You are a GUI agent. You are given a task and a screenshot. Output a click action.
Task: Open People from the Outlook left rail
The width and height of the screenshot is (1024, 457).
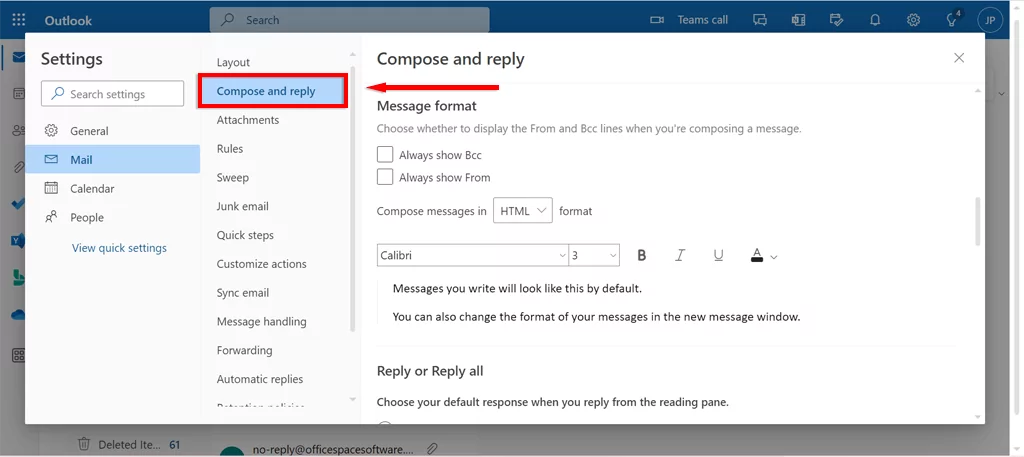click(x=18, y=130)
